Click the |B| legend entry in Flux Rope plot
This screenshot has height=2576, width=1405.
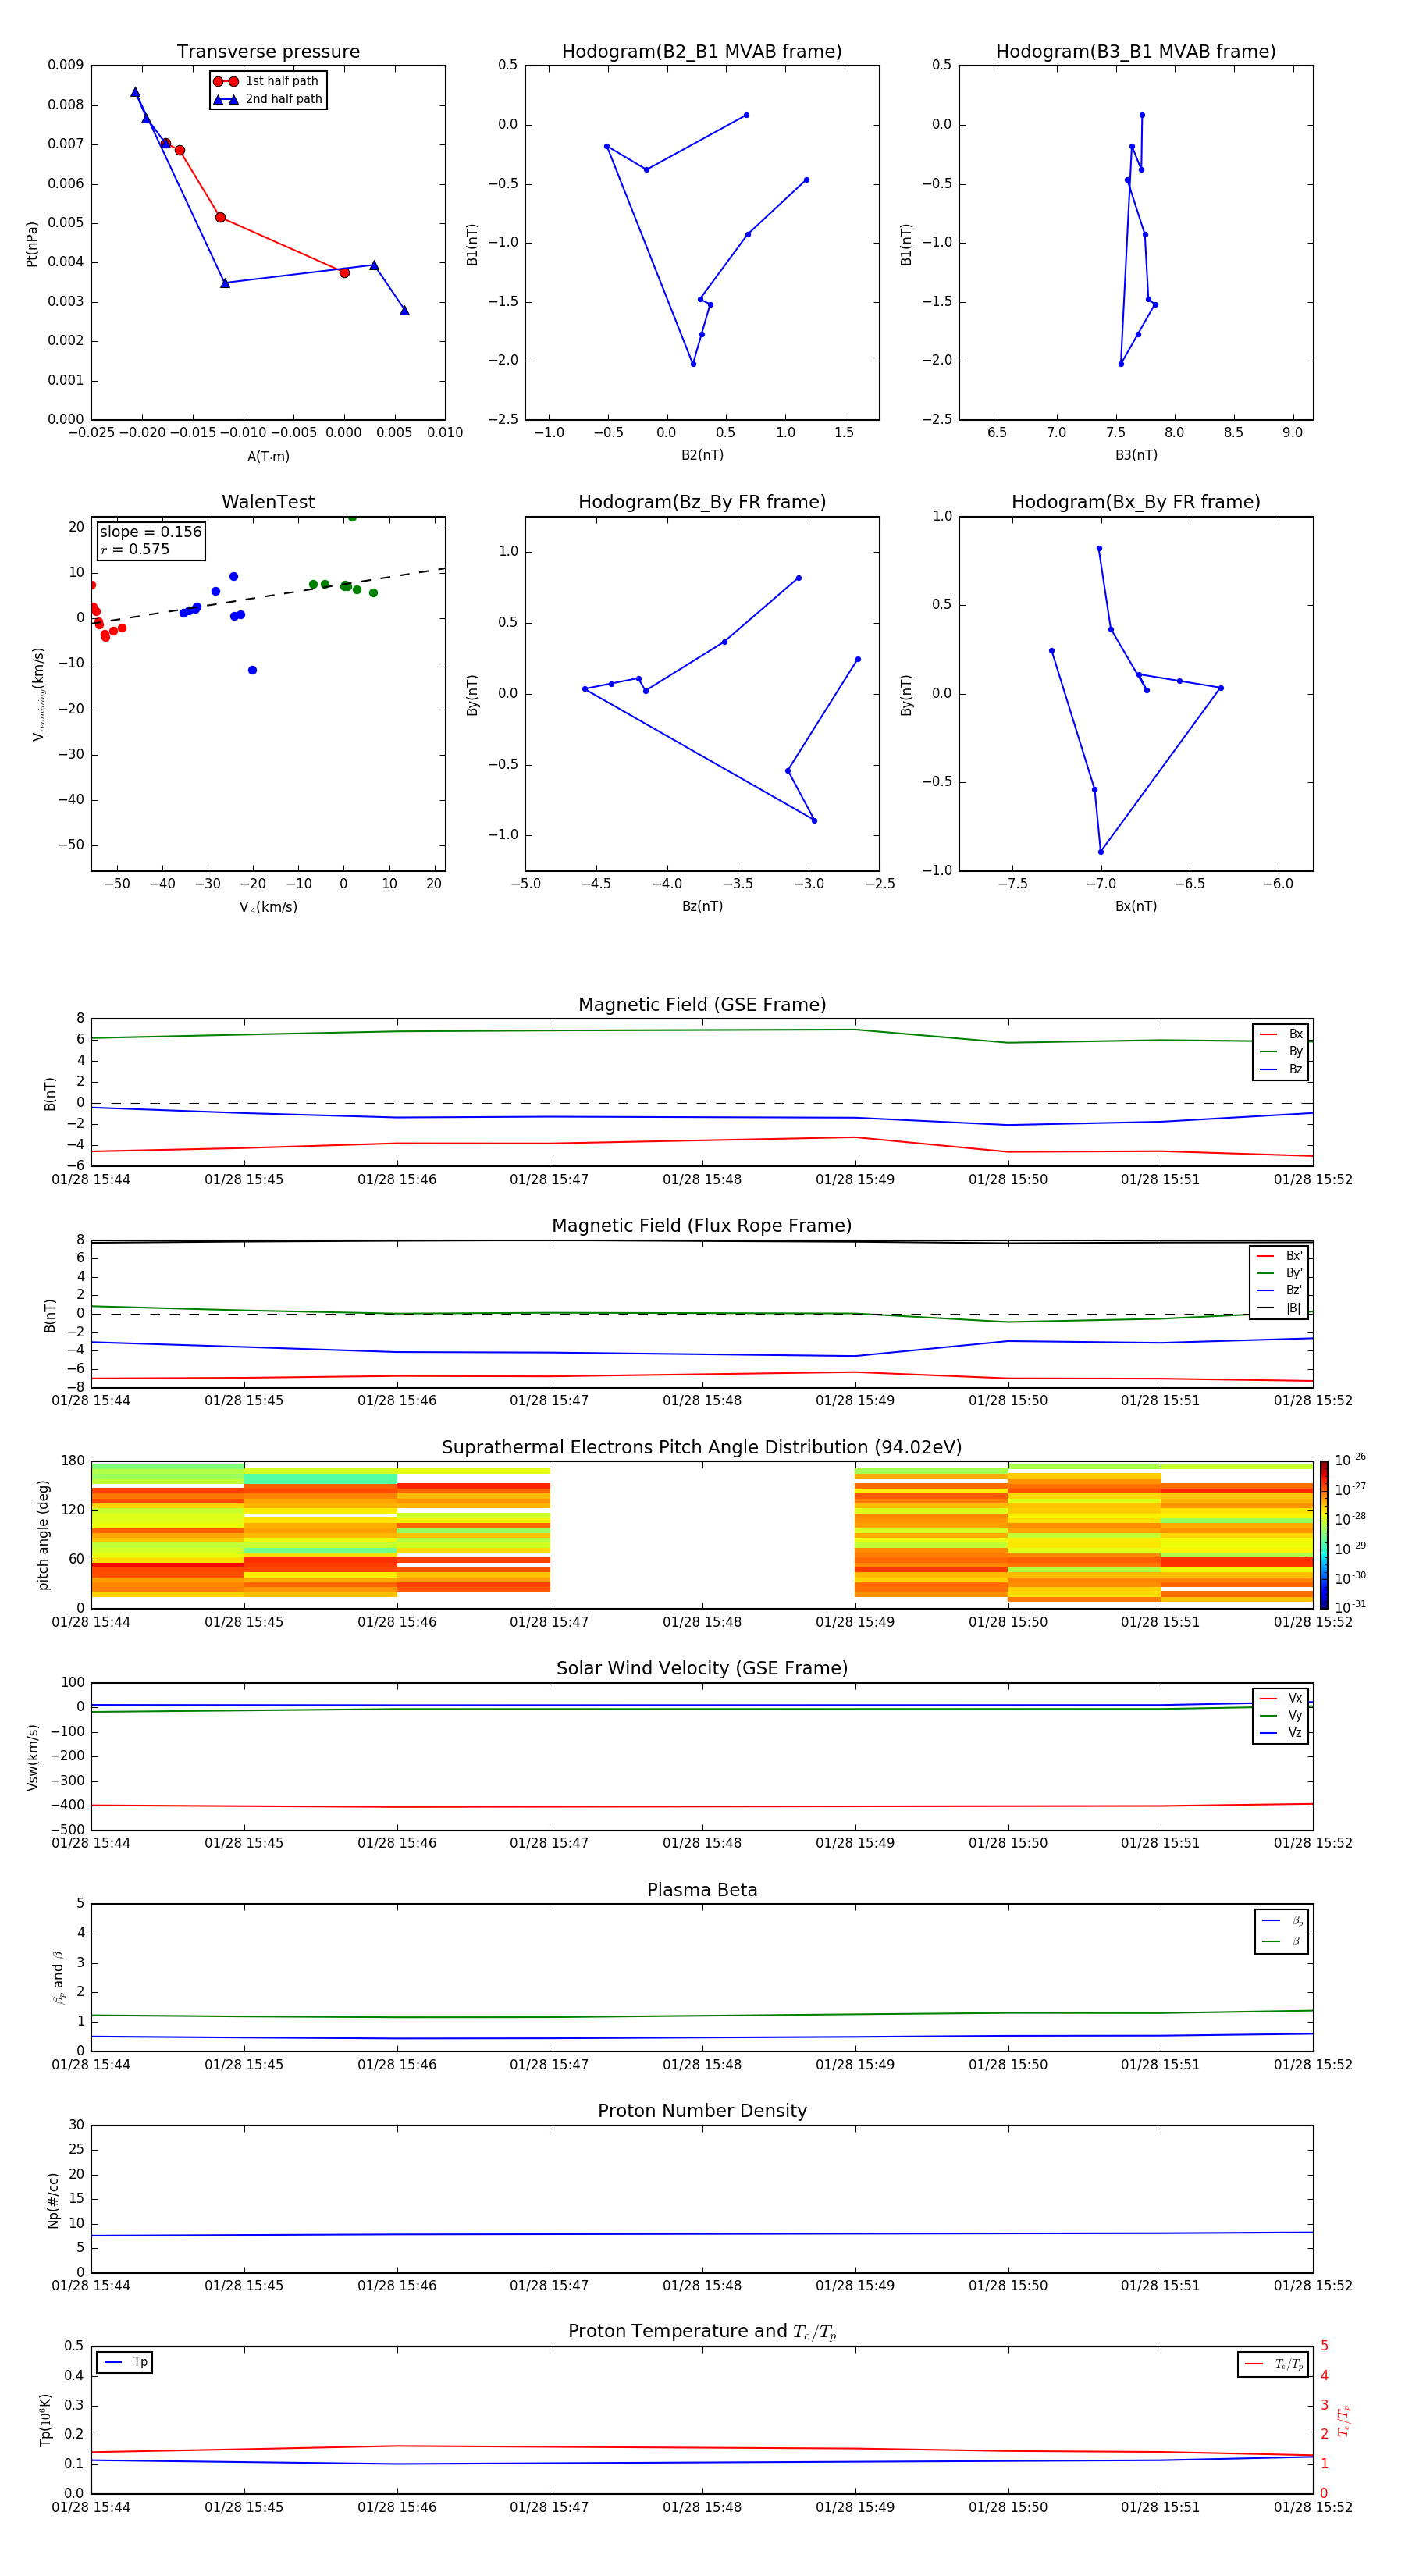(x=1279, y=1308)
